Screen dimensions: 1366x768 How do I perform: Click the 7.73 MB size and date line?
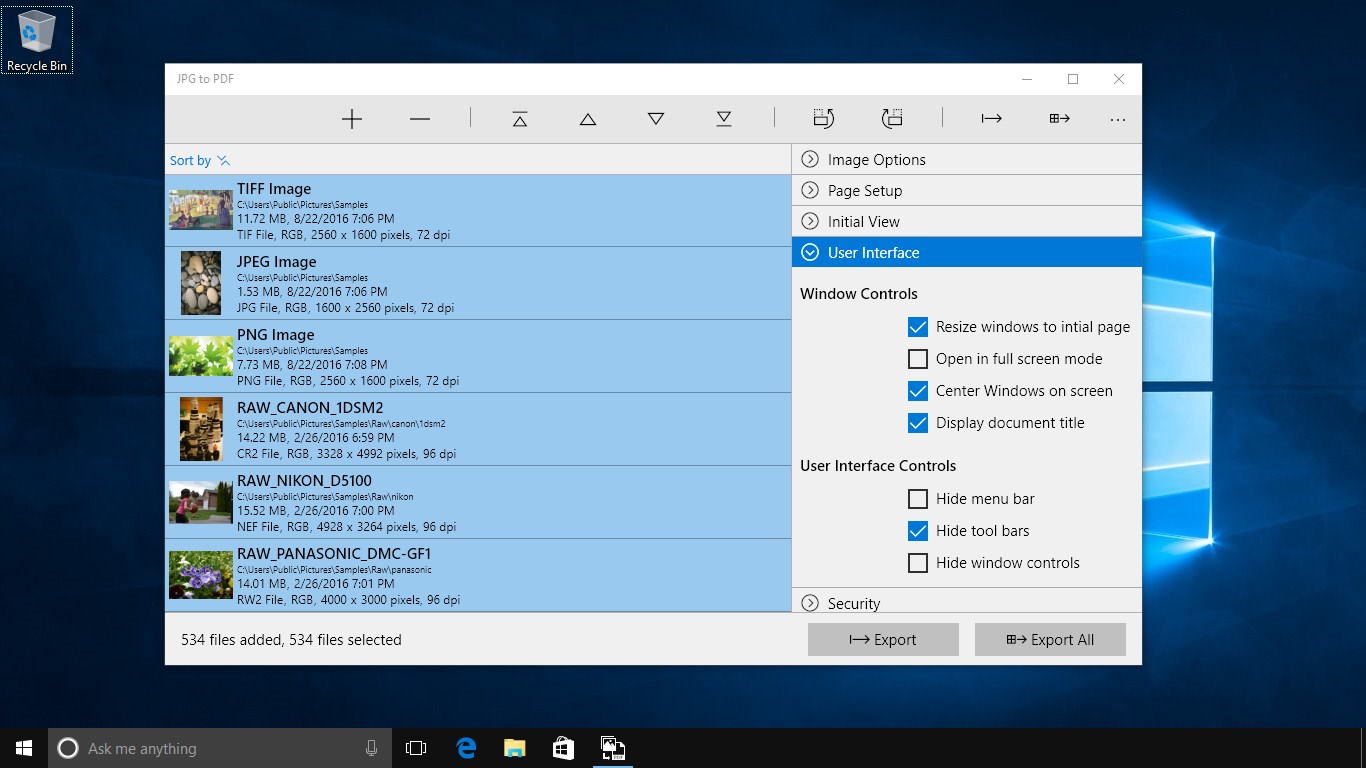(x=312, y=364)
